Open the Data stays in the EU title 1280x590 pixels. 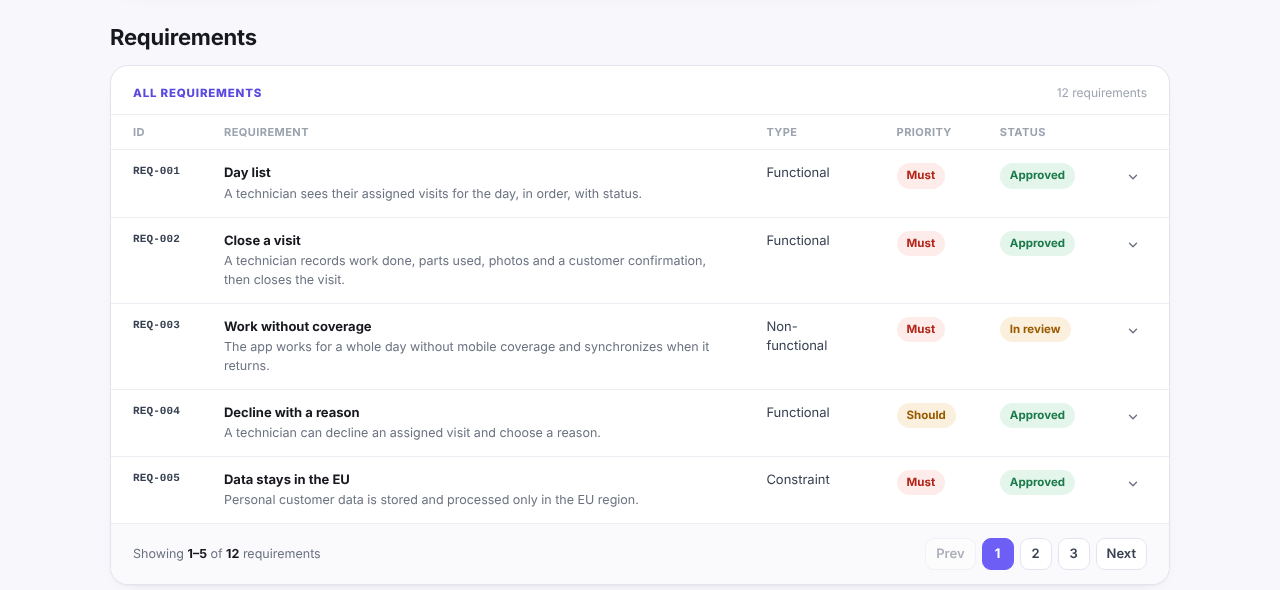pos(287,480)
